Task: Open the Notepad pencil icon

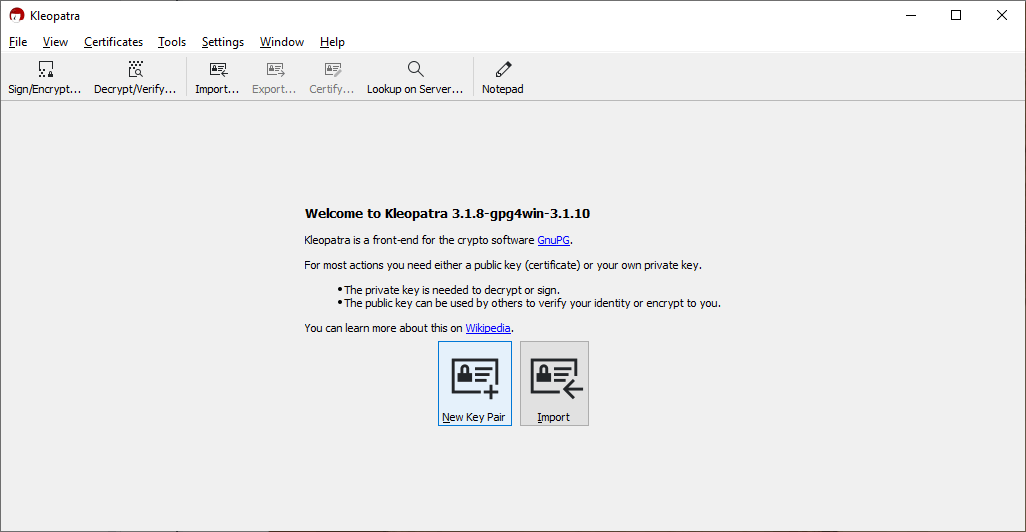Action: point(503,69)
